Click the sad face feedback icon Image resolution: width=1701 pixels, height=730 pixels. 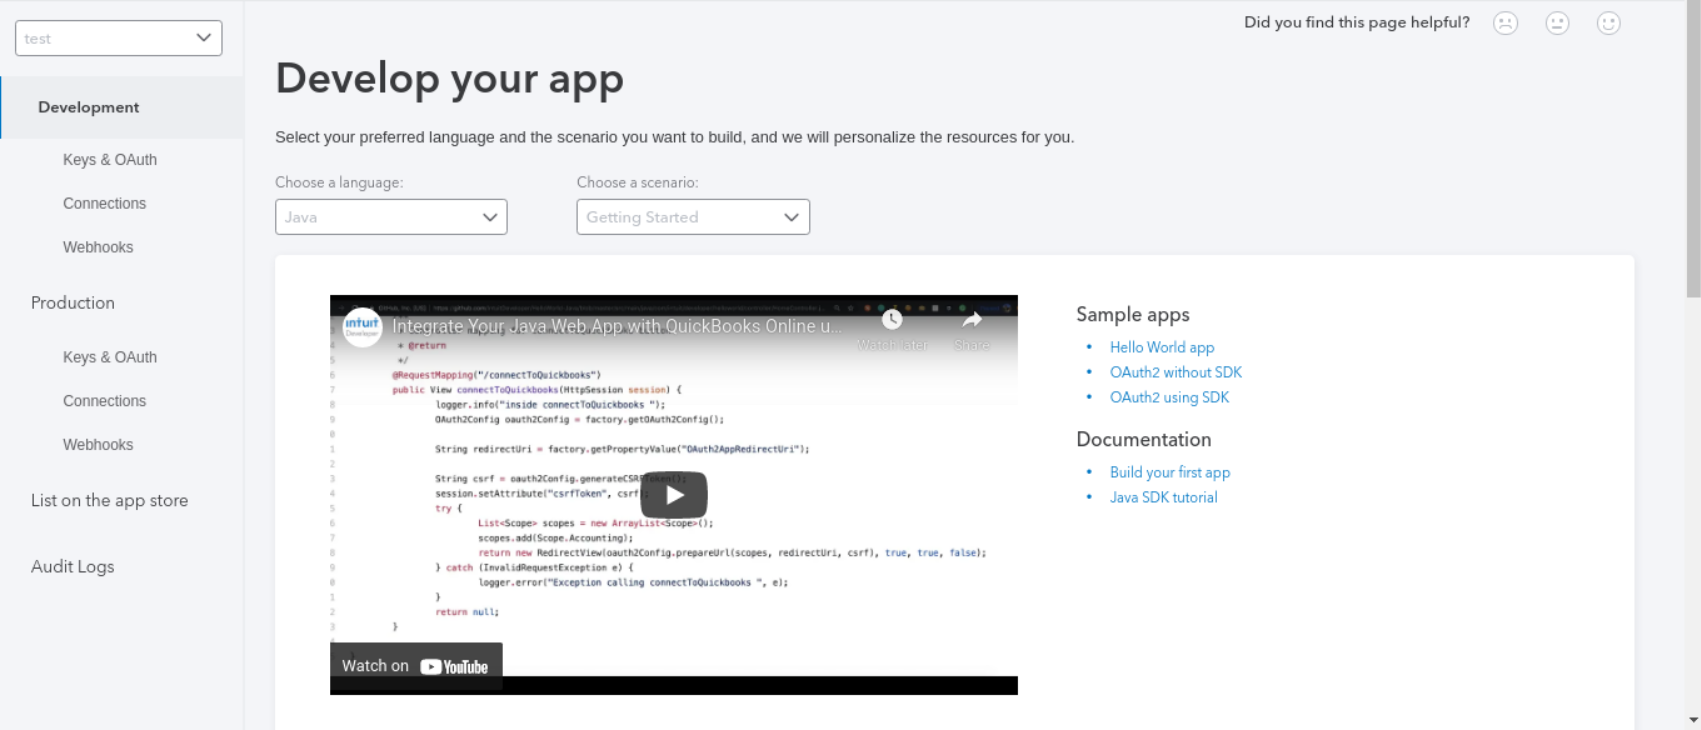(1505, 23)
